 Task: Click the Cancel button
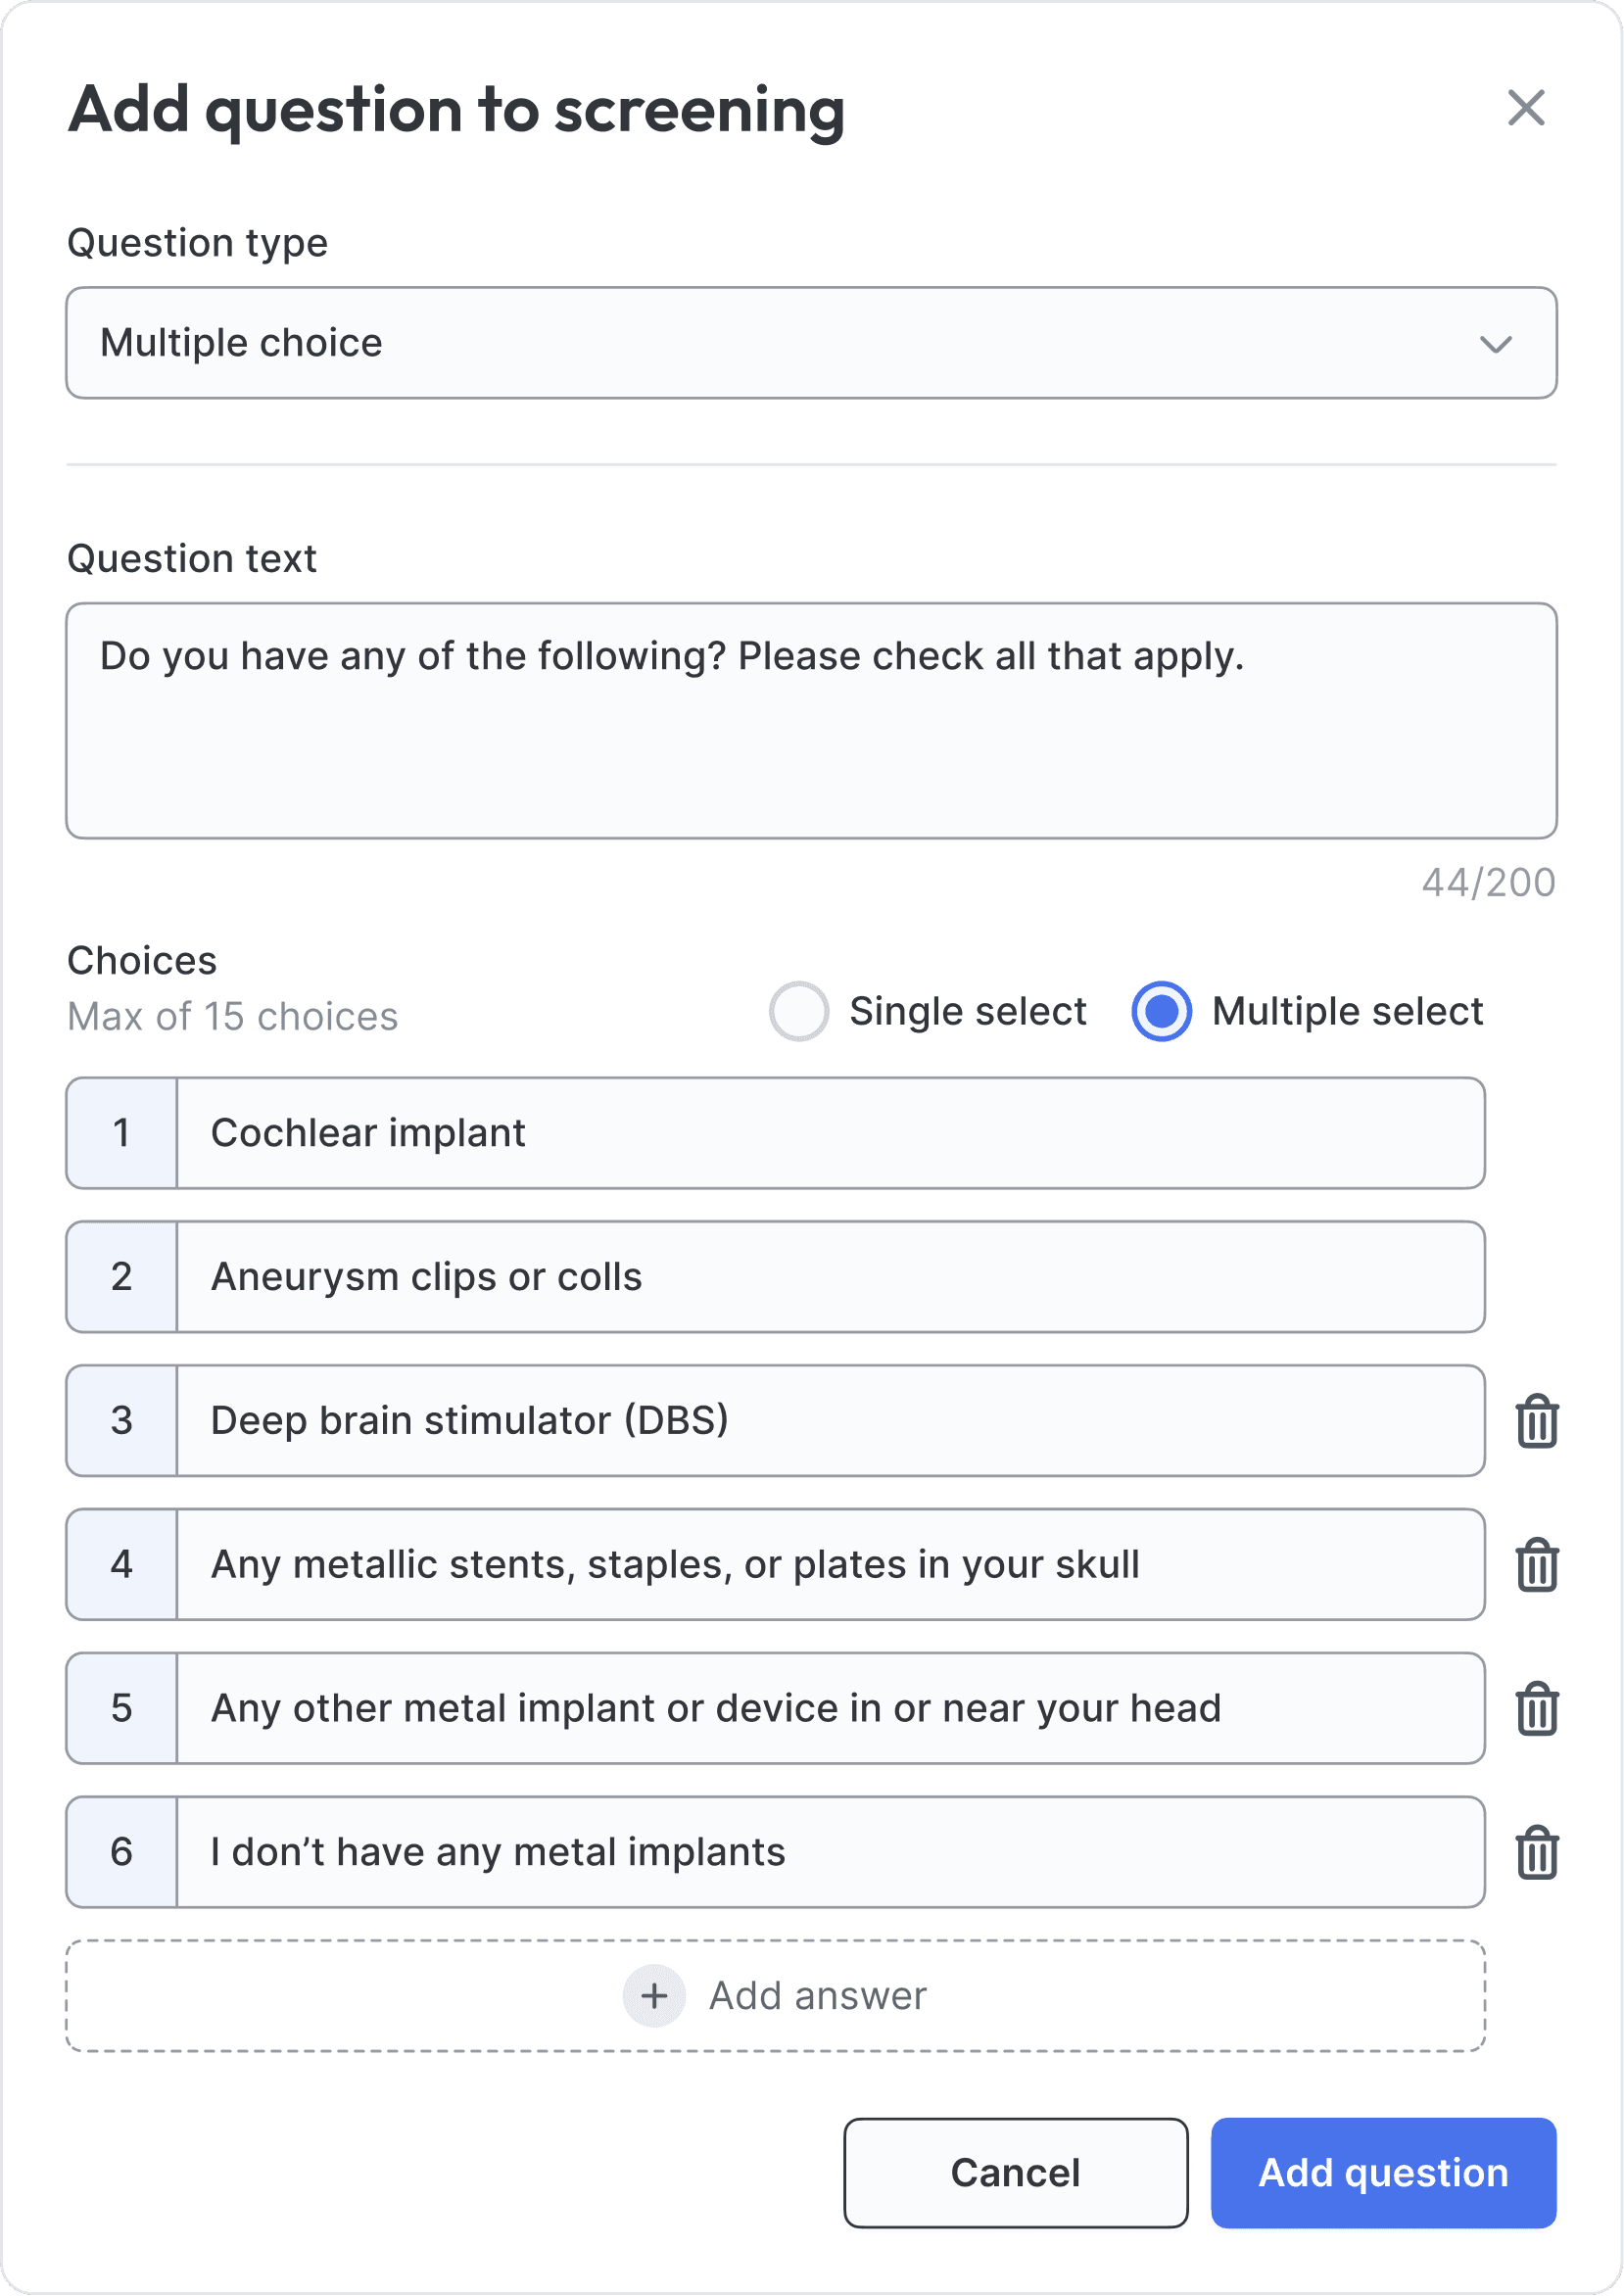point(1015,2173)
